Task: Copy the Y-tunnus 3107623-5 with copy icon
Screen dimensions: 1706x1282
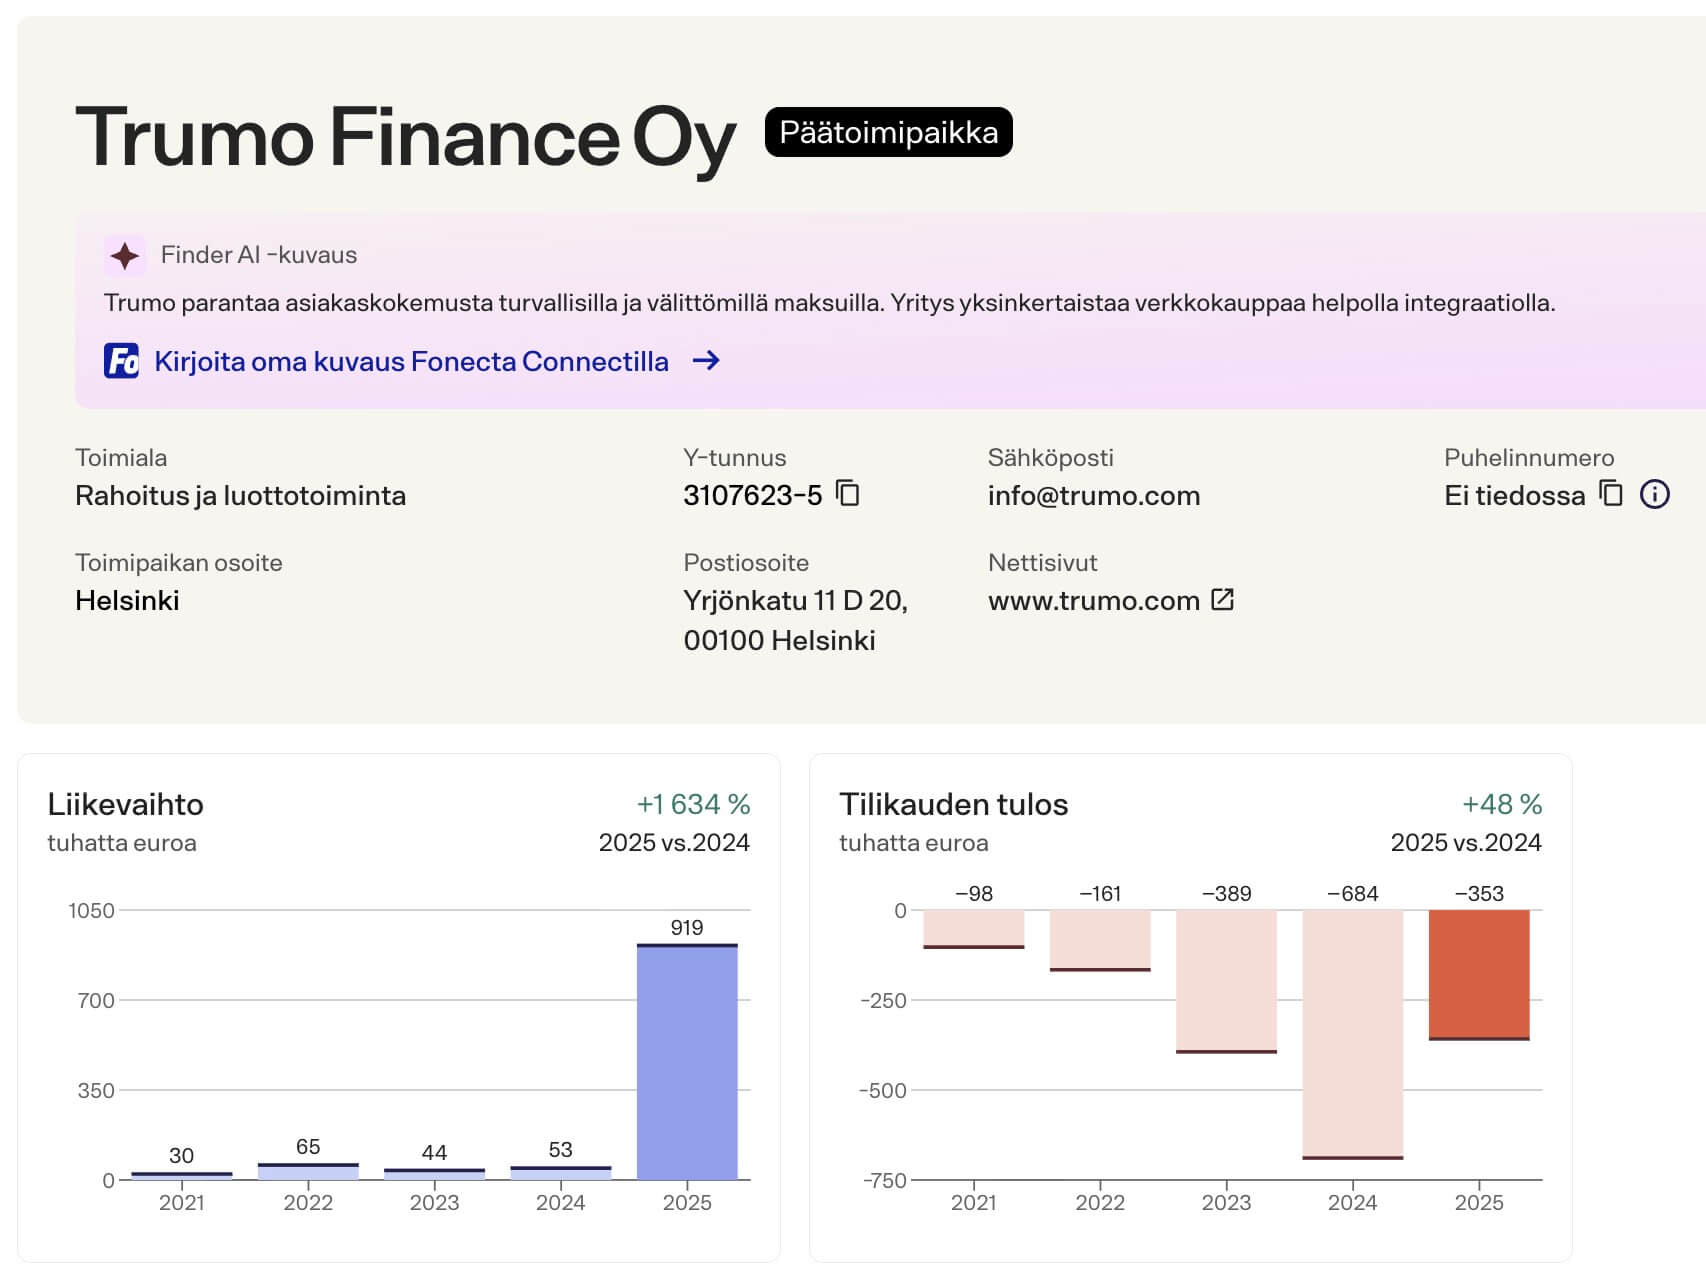Action: tap(848, 494)
